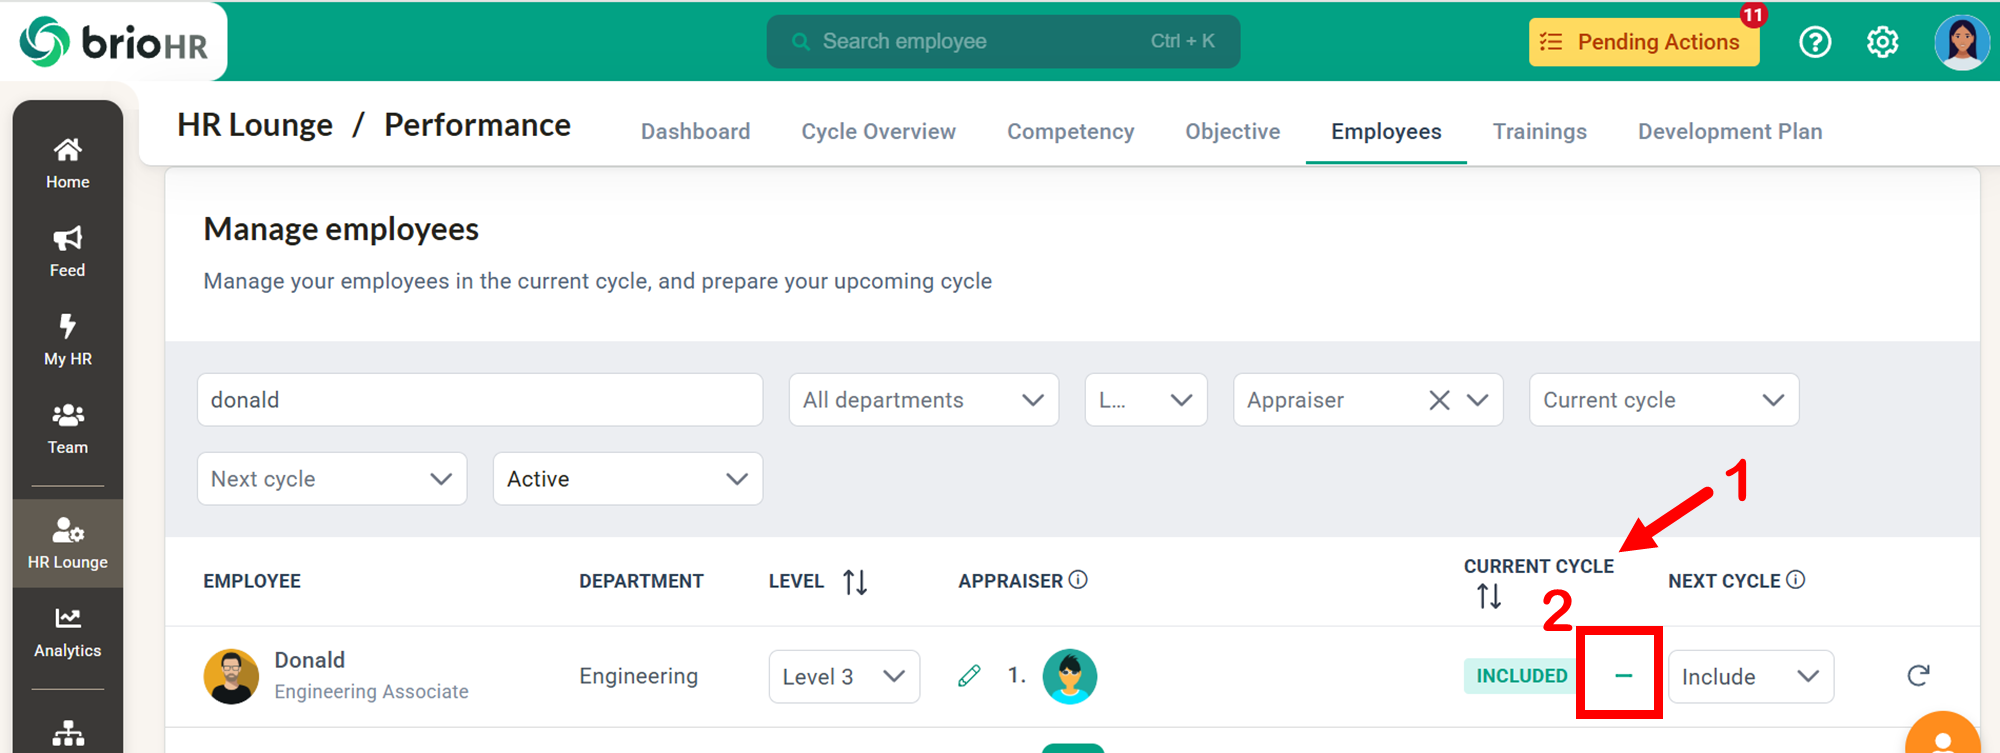This screenshot has width=2000, height=753.
Task: Click the help question mark icon
Action: 1814,42
